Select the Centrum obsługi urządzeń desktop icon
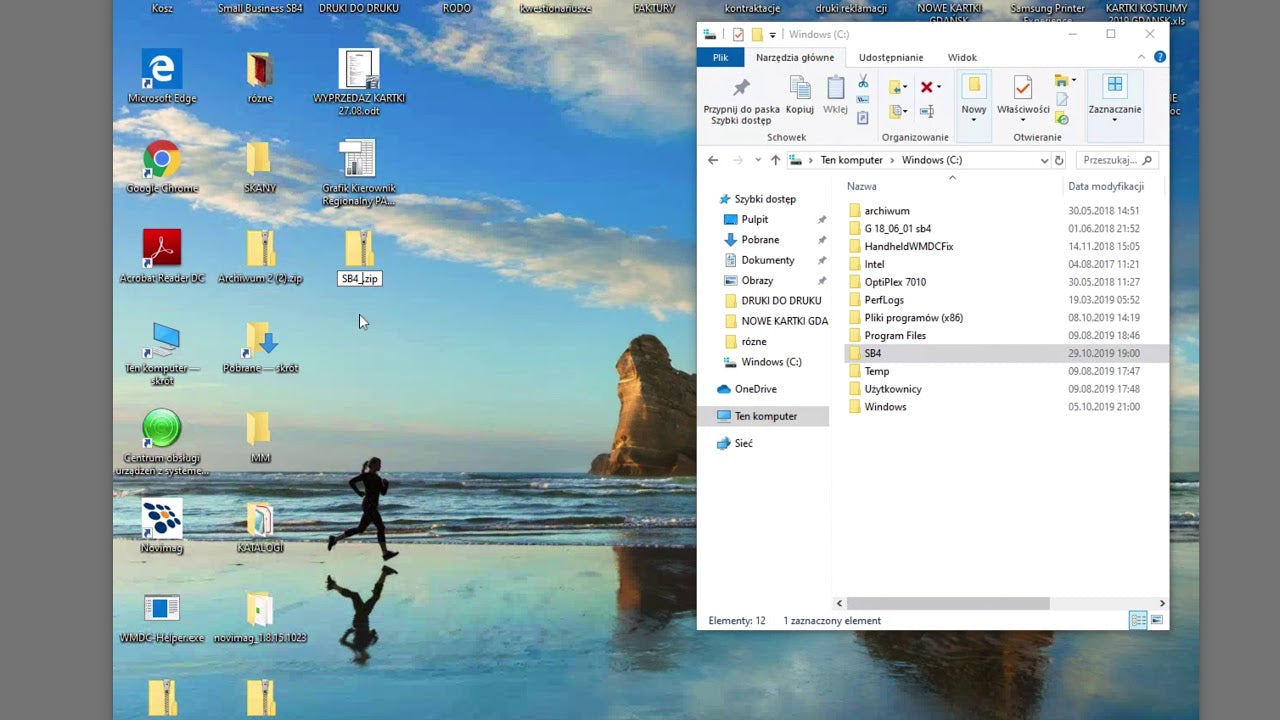Viewport: 1280px width, 720px height. click(x=162, y=441)
